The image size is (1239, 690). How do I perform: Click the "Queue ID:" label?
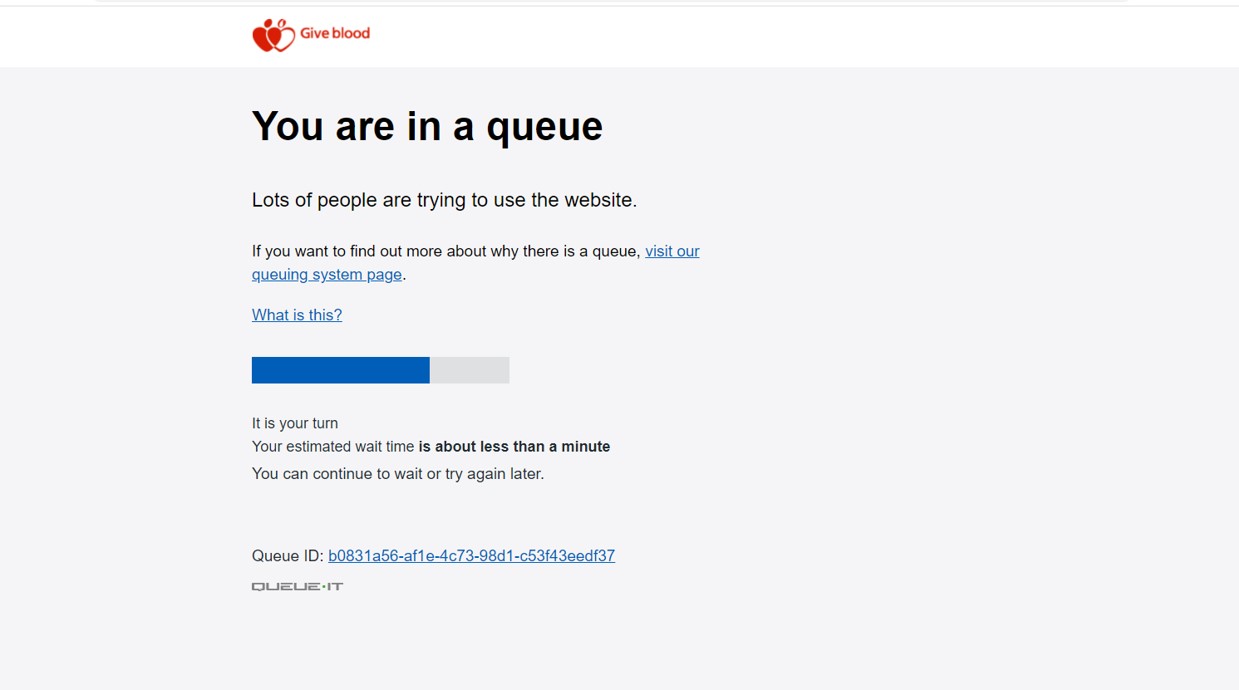coord(287,556)
